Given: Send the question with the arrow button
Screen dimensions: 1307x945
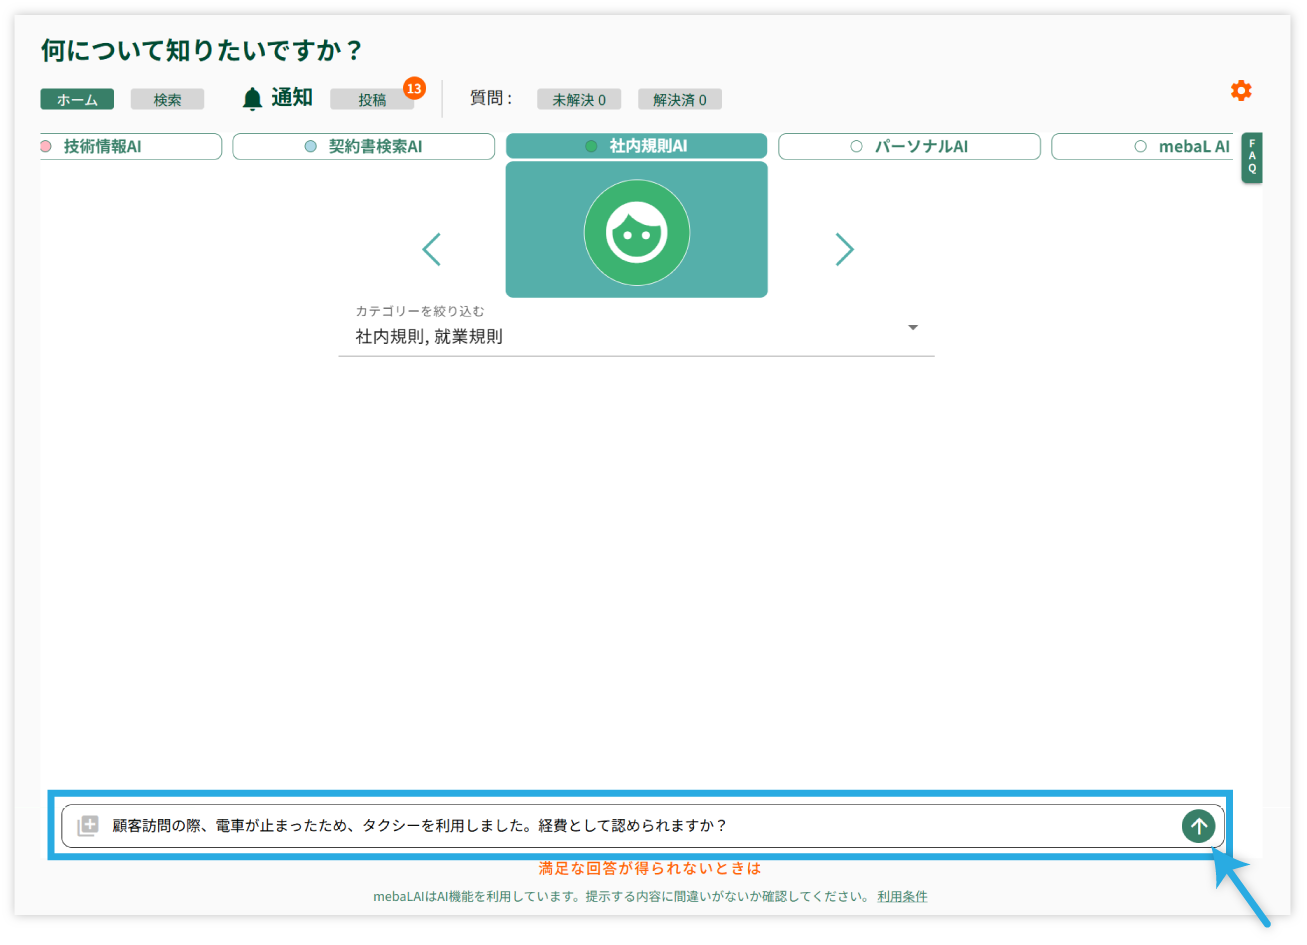Looking at the screenshot, I should [1198, 826].
